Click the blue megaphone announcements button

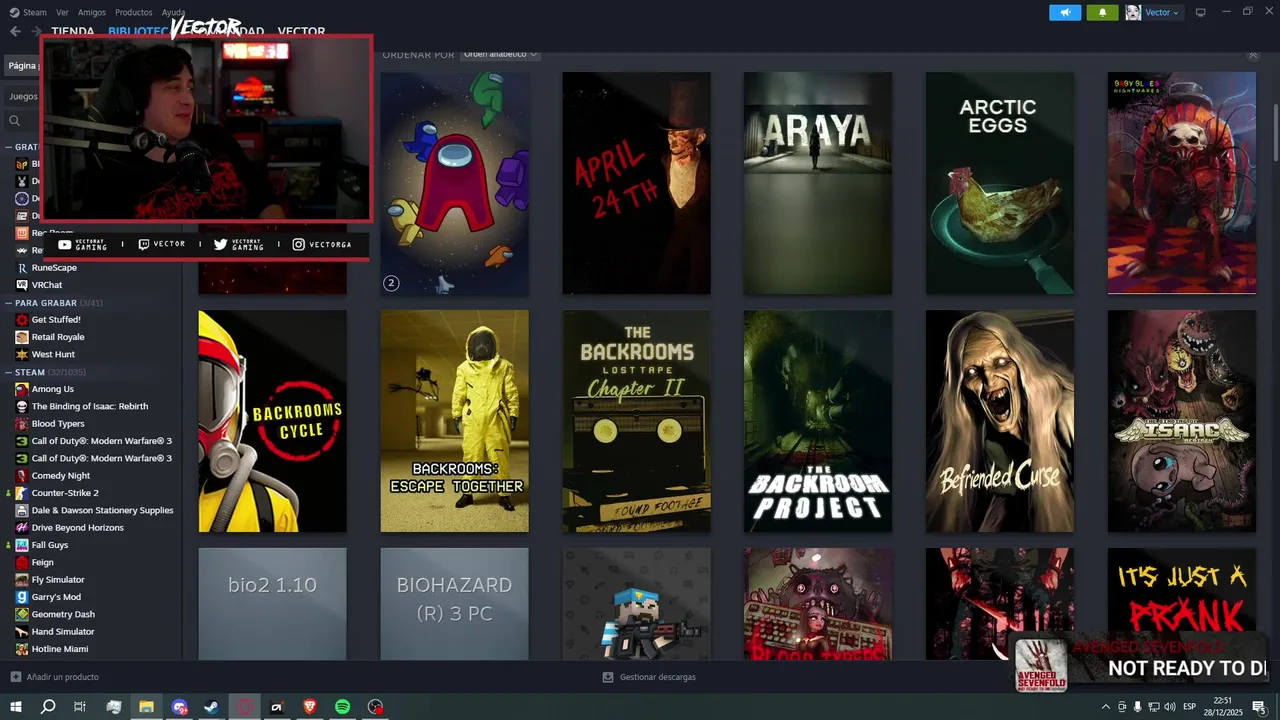[1065, 12]
